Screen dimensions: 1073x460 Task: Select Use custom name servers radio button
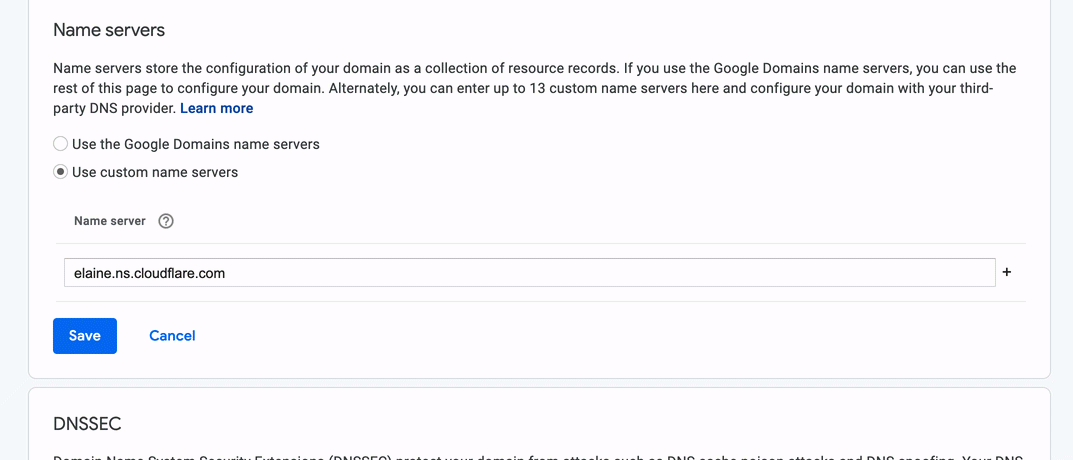(x=61, y=172)
